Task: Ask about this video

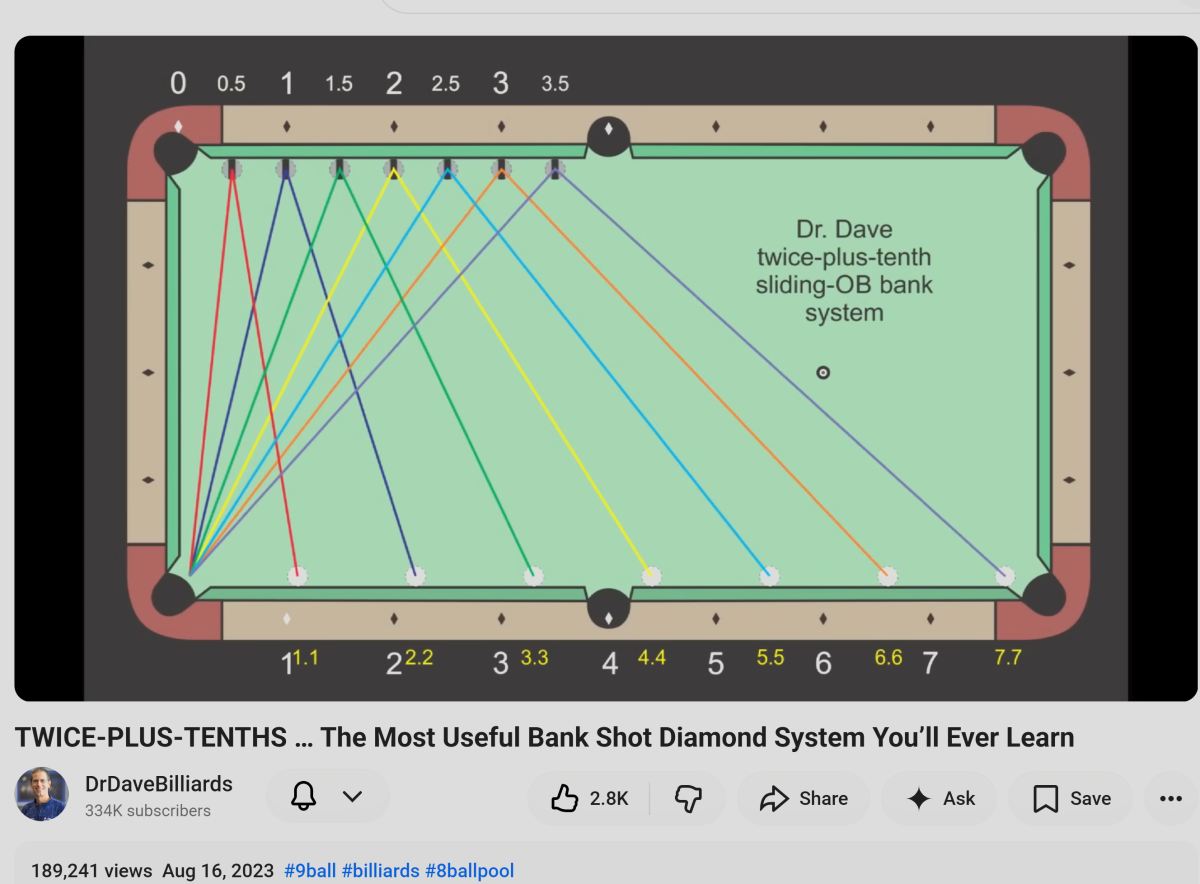Action: click(x=939, y=798)
